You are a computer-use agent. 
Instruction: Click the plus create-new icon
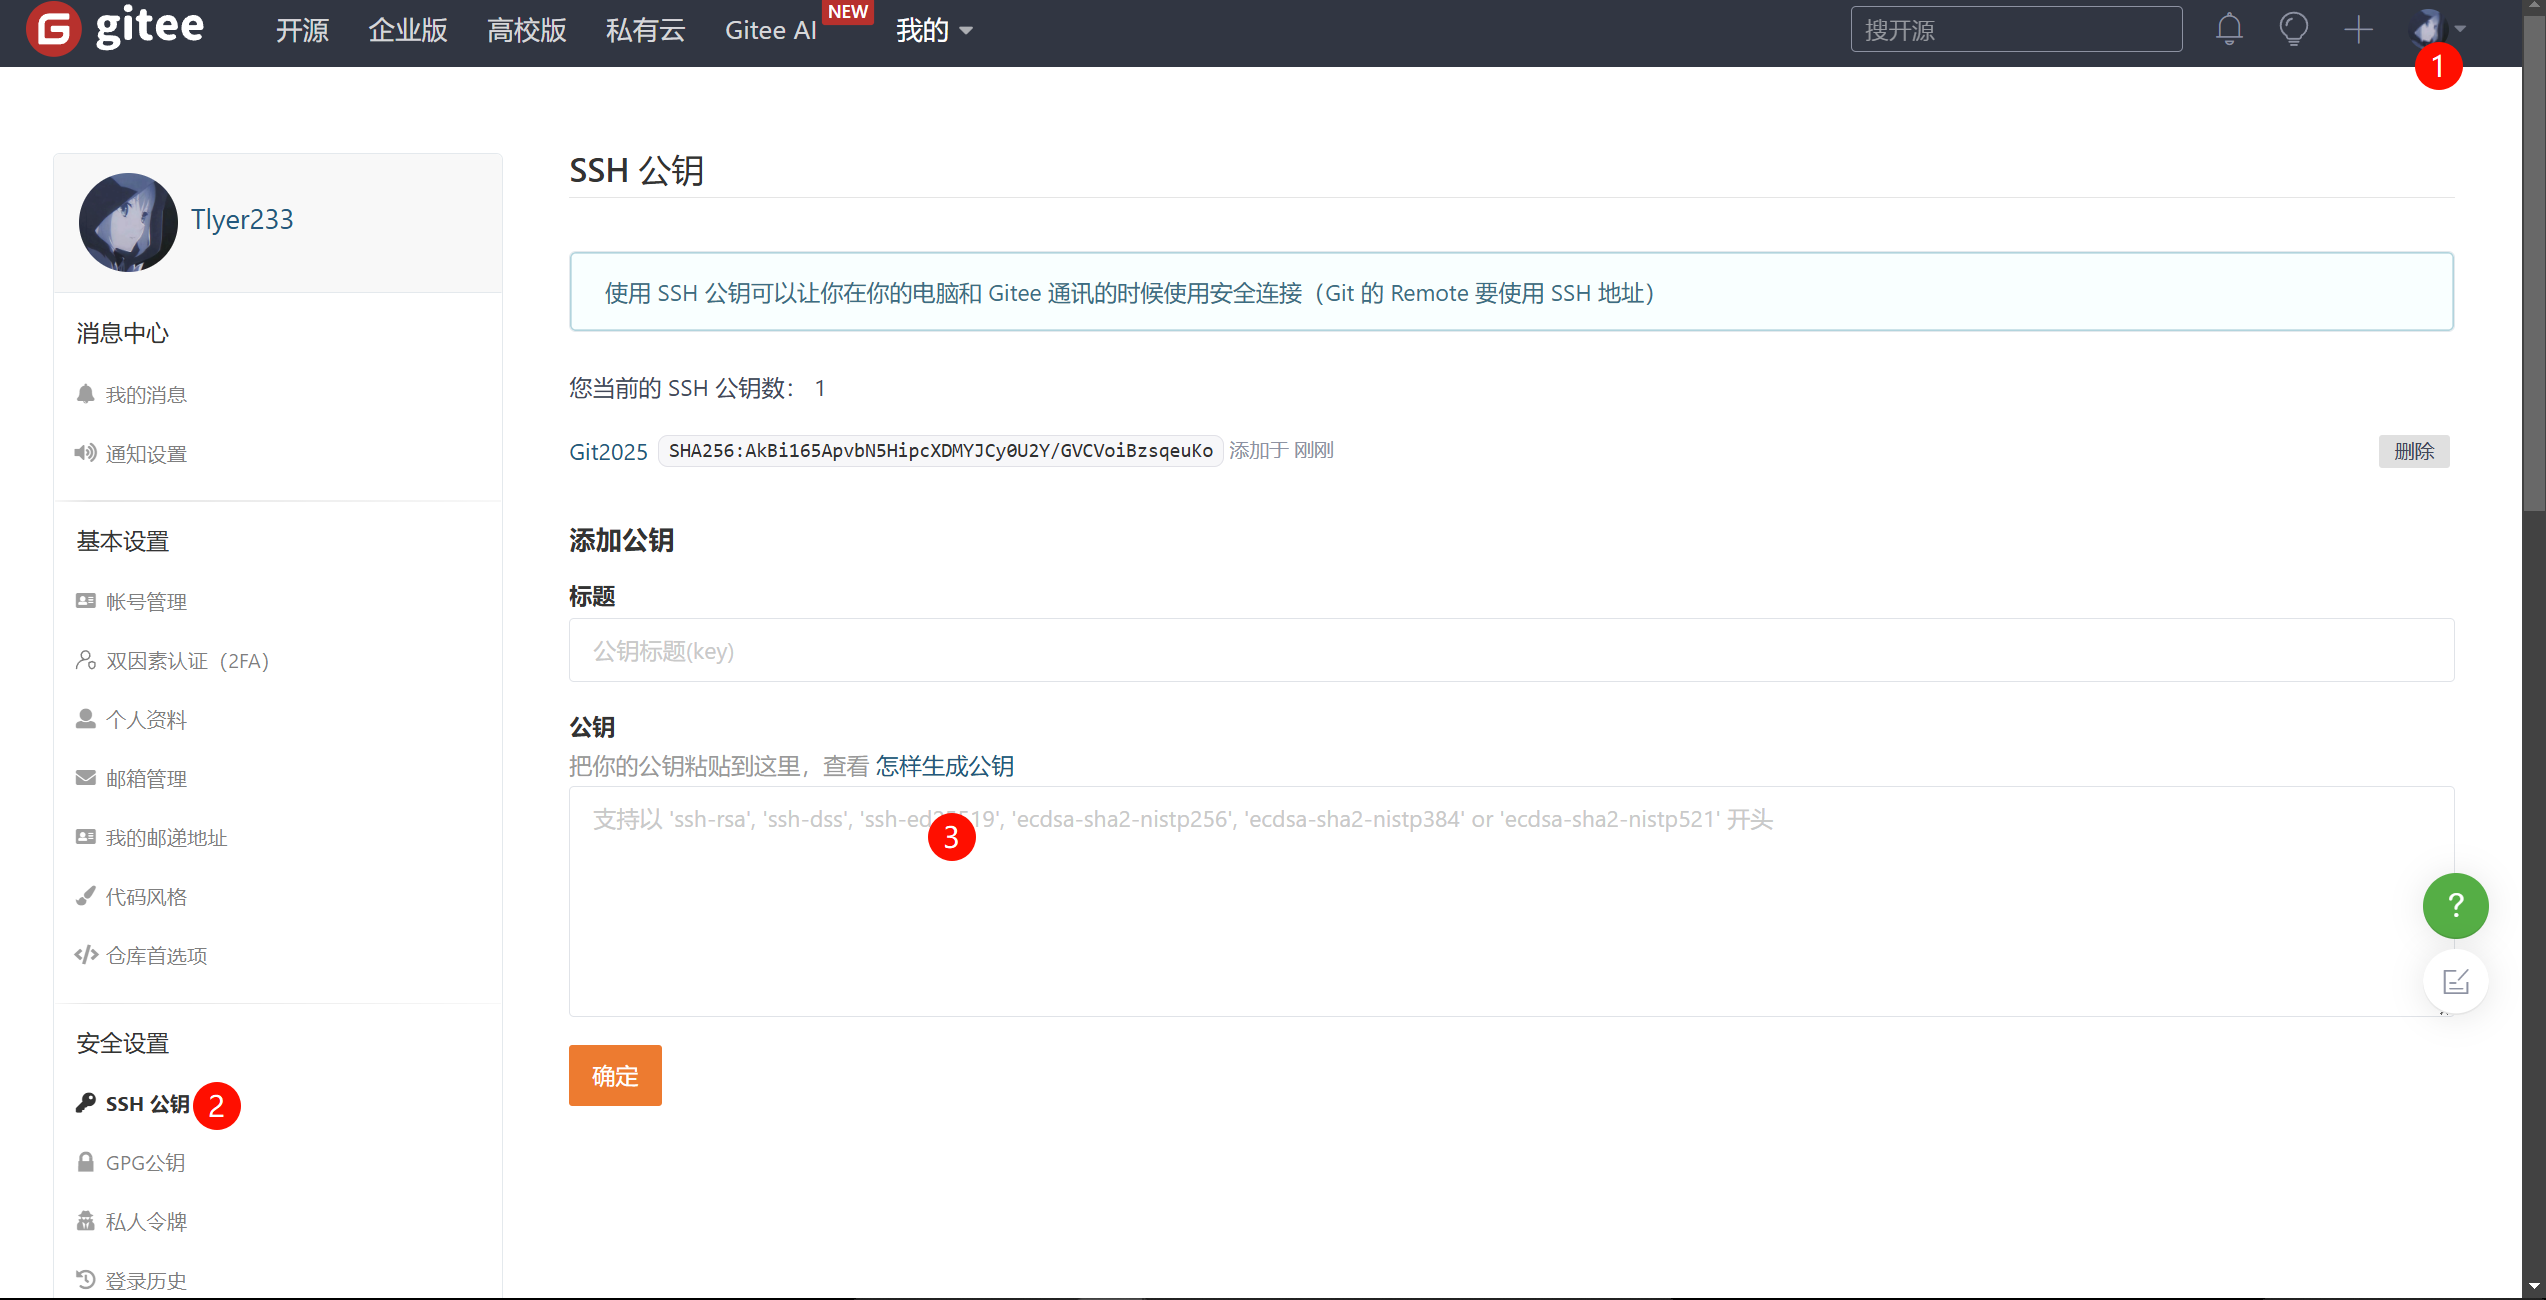coord(2358,29)
